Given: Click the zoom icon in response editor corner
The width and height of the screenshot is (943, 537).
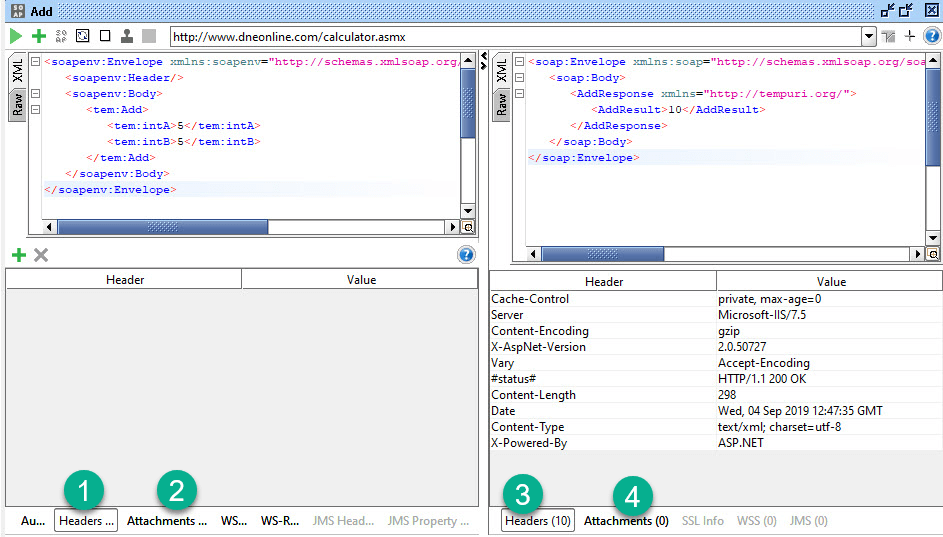Looking at the screenshot, I should tap(932, 255).
